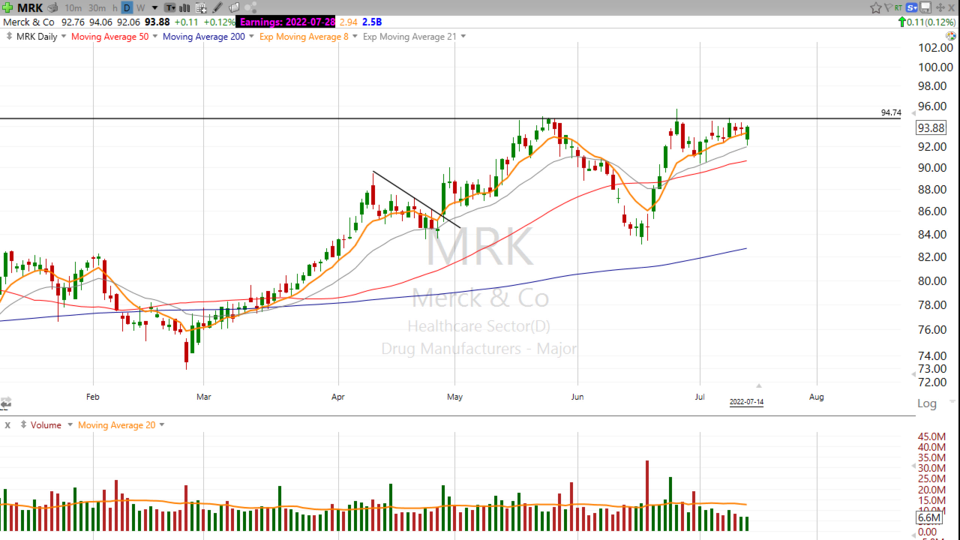Select the pencil drawing tool

coord(217,8)
